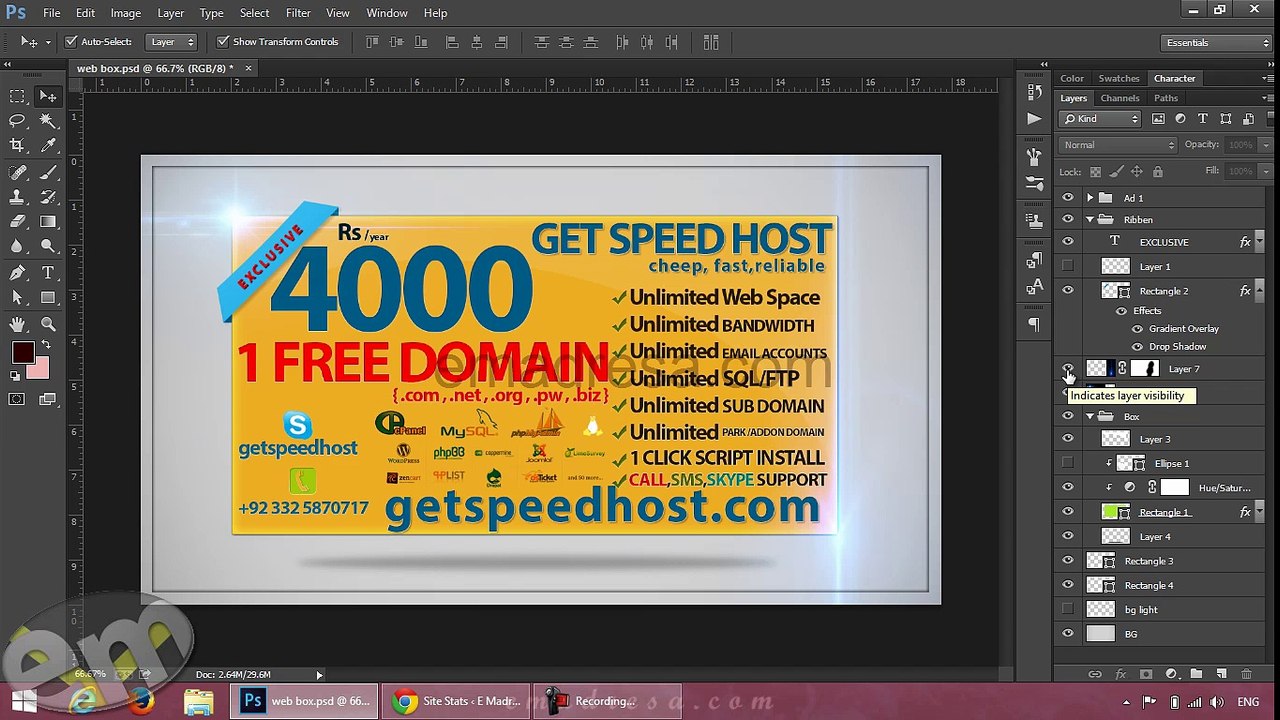Image resolution: width=1280 pixels, height=720 pixels.
Task: Select the History Brush tool
Action: (48, 197)
